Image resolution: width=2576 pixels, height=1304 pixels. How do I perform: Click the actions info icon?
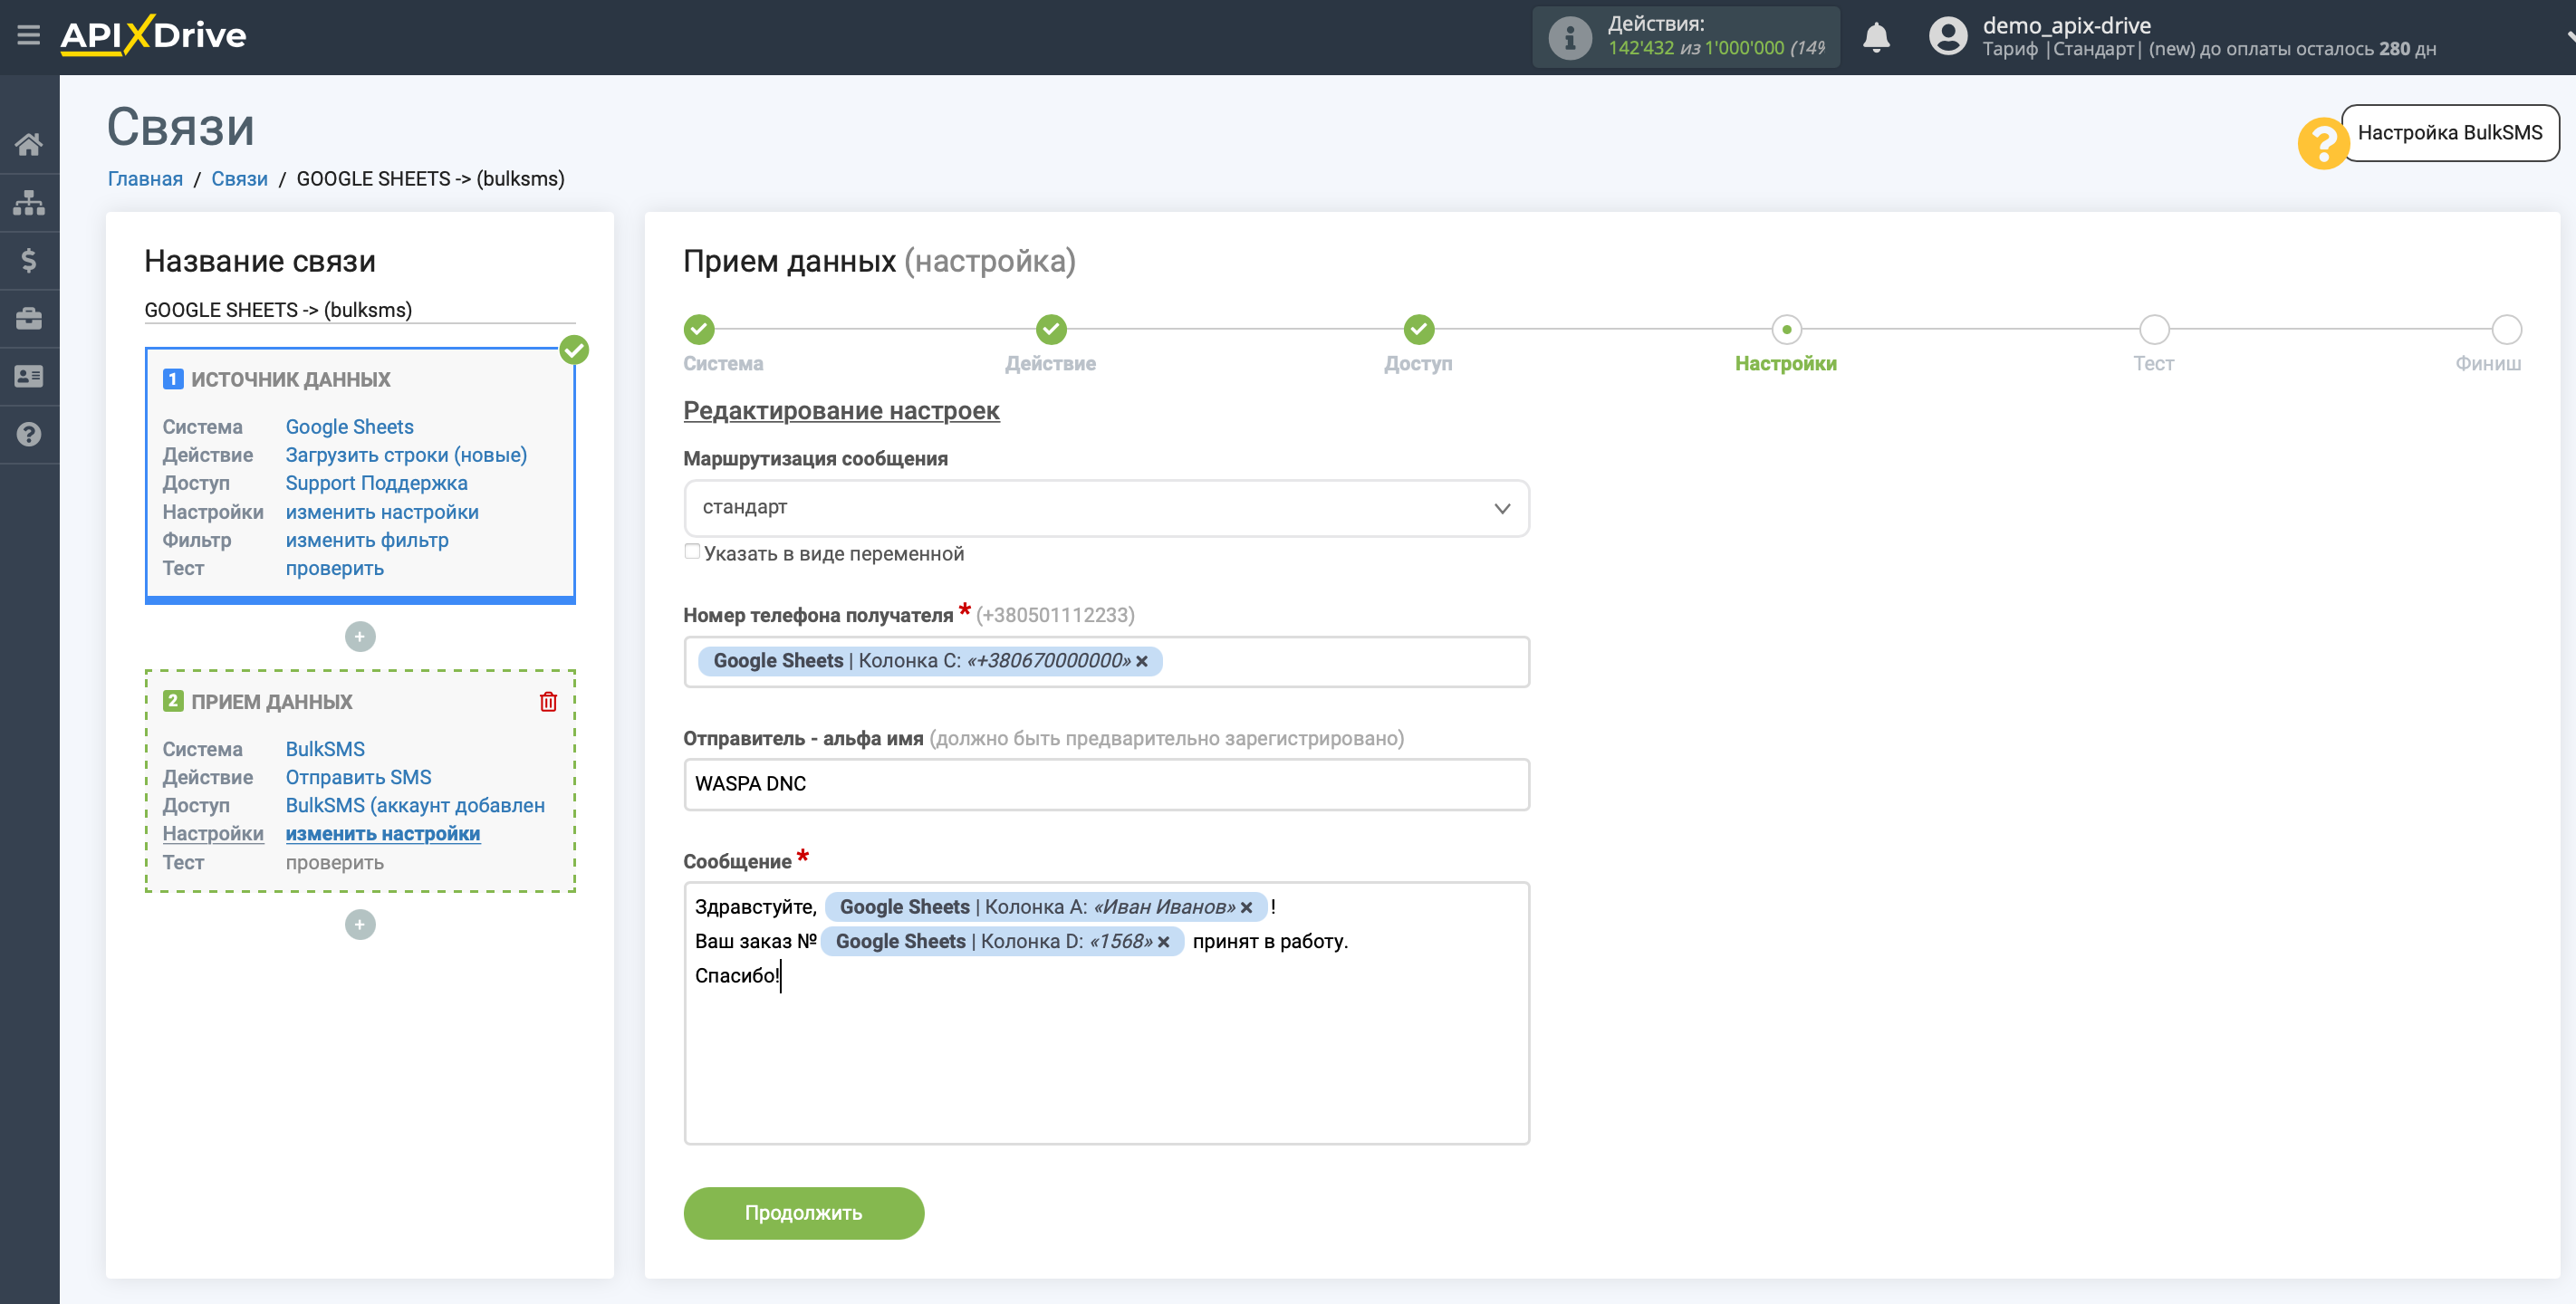pyautogui.click(x=1569, y=38)
